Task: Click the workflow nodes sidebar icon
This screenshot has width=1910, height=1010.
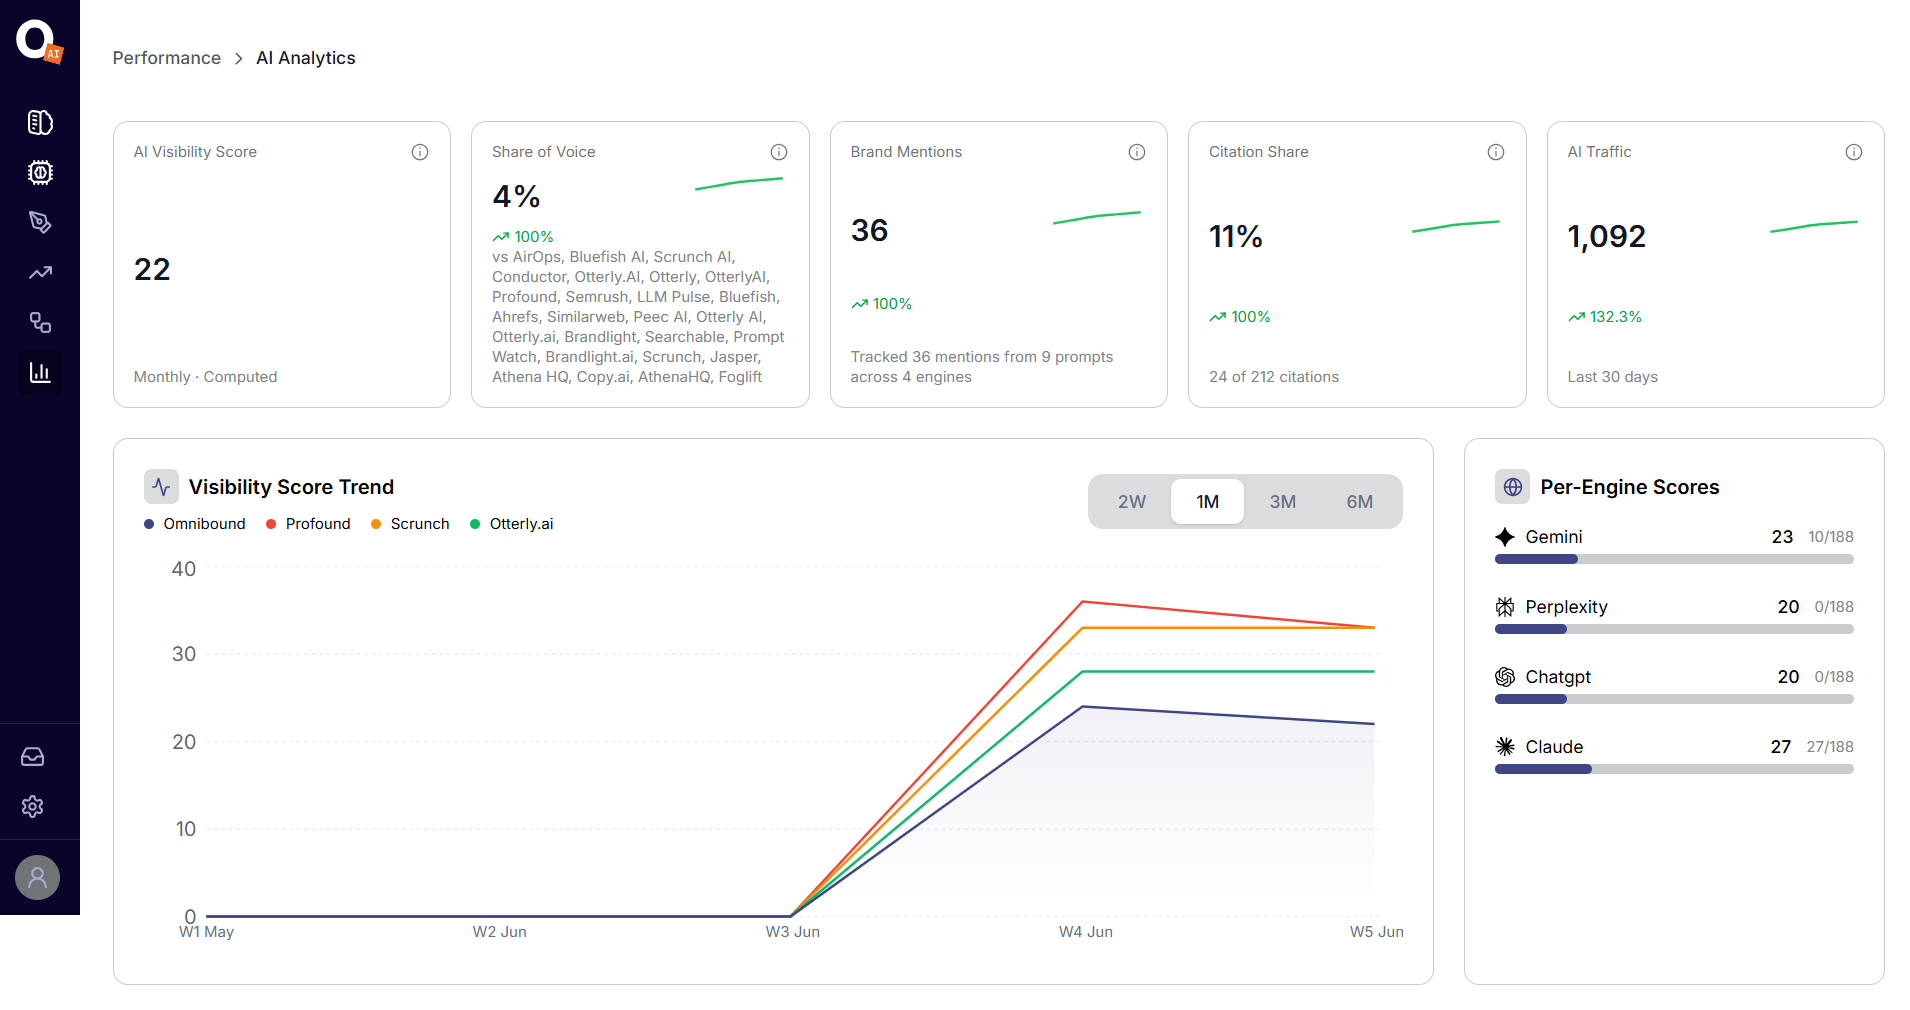Action: pos(40,322)
